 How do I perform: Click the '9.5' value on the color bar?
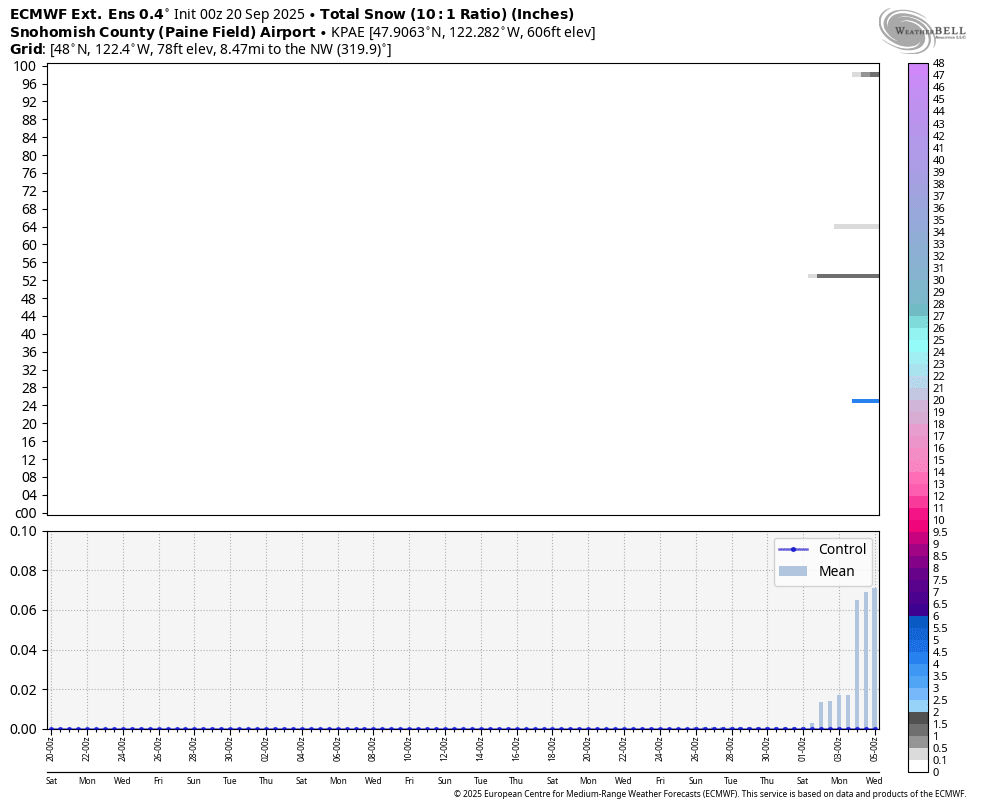coord(939,533)
